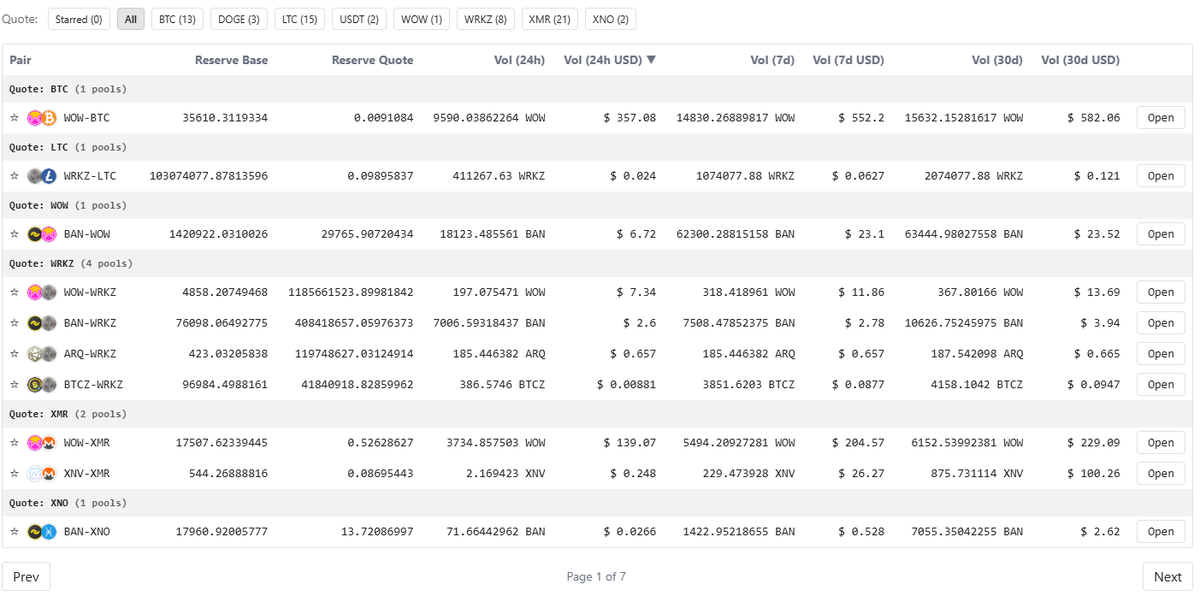The width and height of the screenshot is (1200, 596).
Task: Star the BTCZ-WRKZ pair
Action: click(x=14, y=384)
